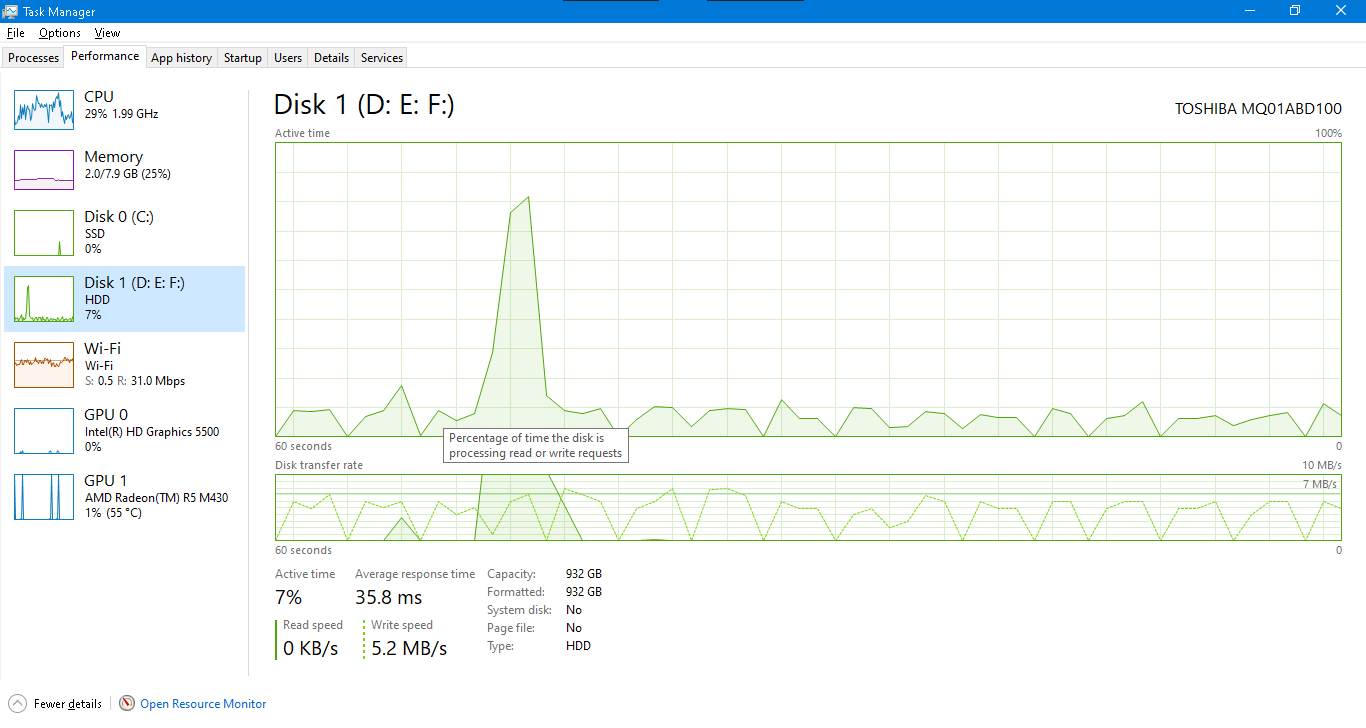
Task: Click the Disk 0 (C:) sidebar label
Action: [119, 216]
